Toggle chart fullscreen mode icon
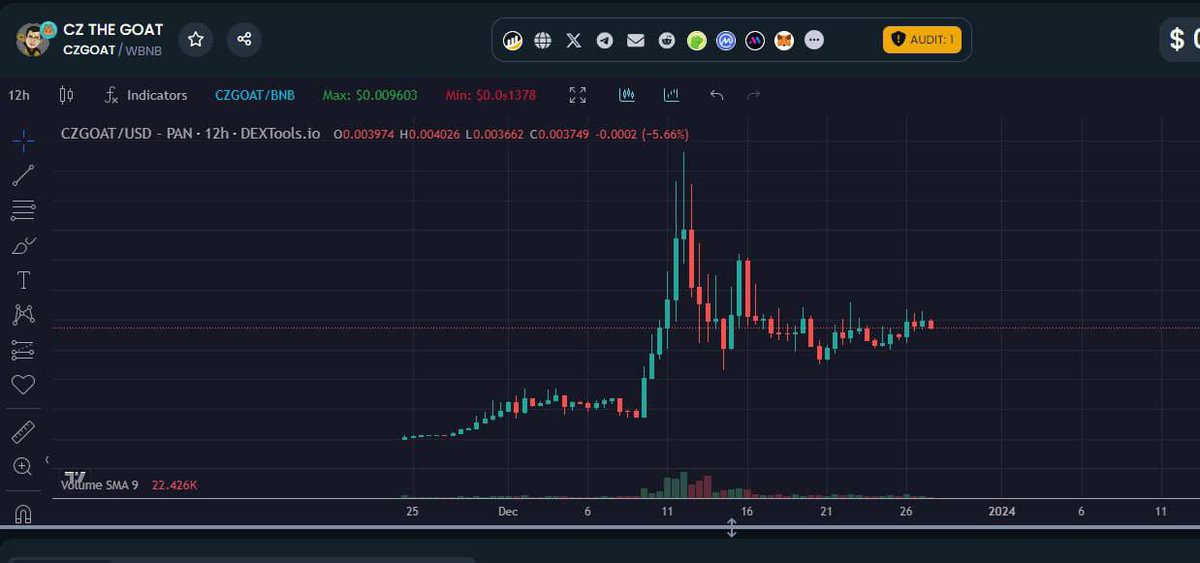Image resolution: width=1200 pixels, height=563 pixels. tap(577, 95)
